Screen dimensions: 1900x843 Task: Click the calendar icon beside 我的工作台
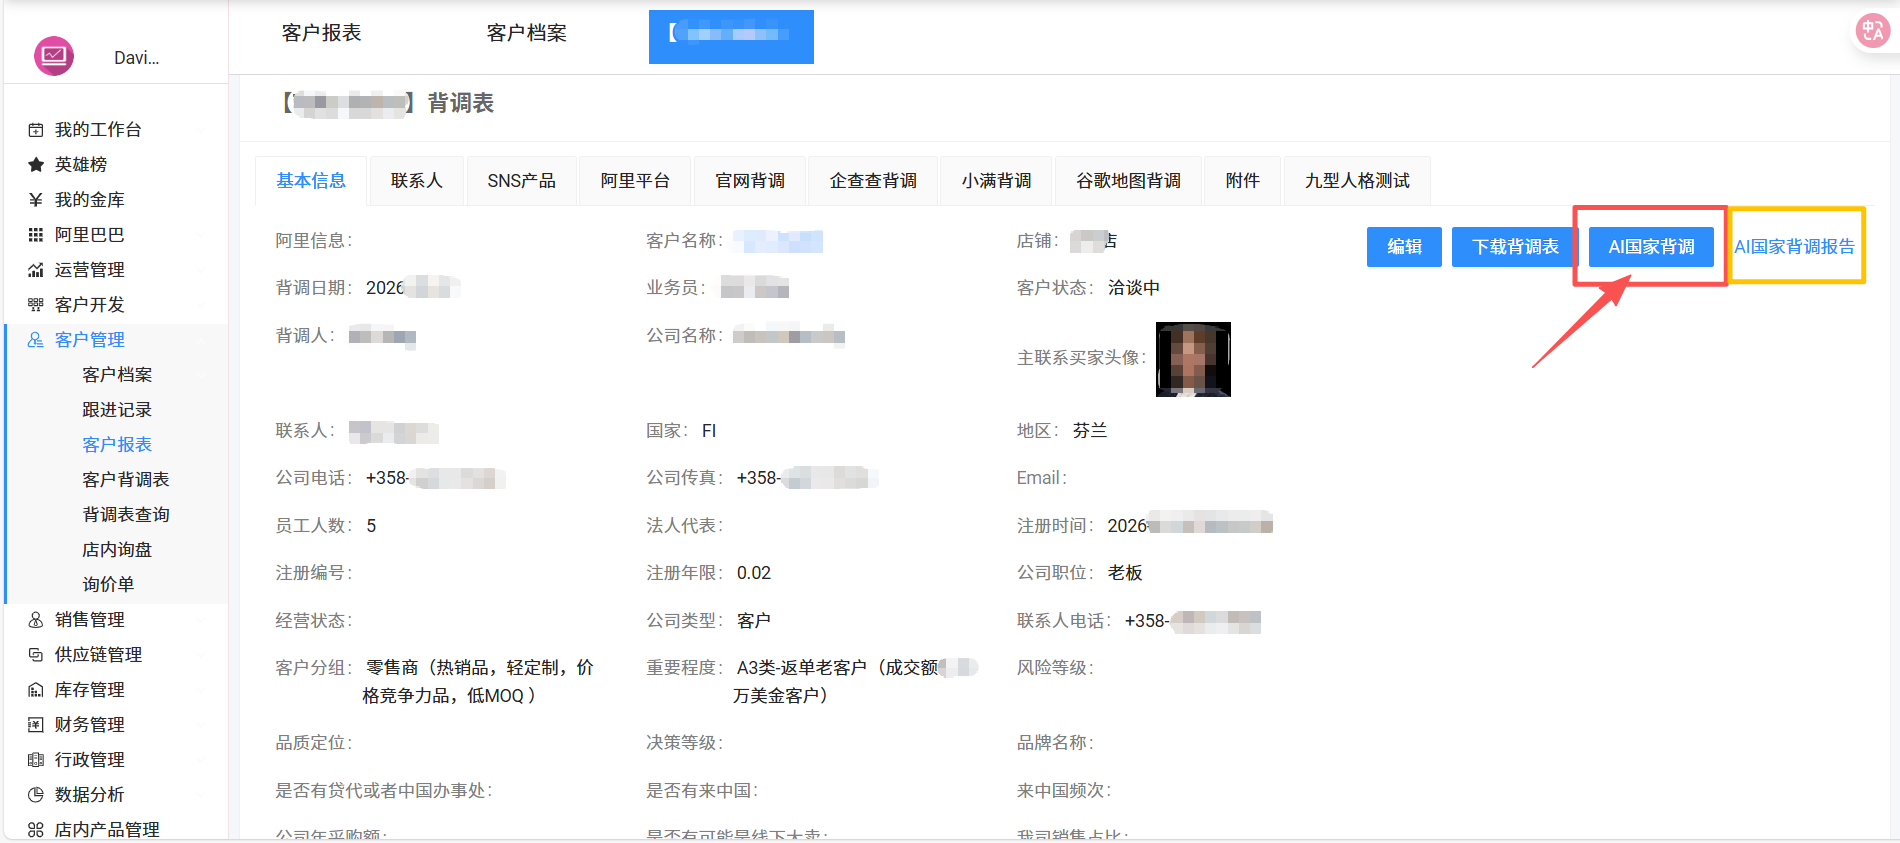pyautogui.click(x=36, y=130)
